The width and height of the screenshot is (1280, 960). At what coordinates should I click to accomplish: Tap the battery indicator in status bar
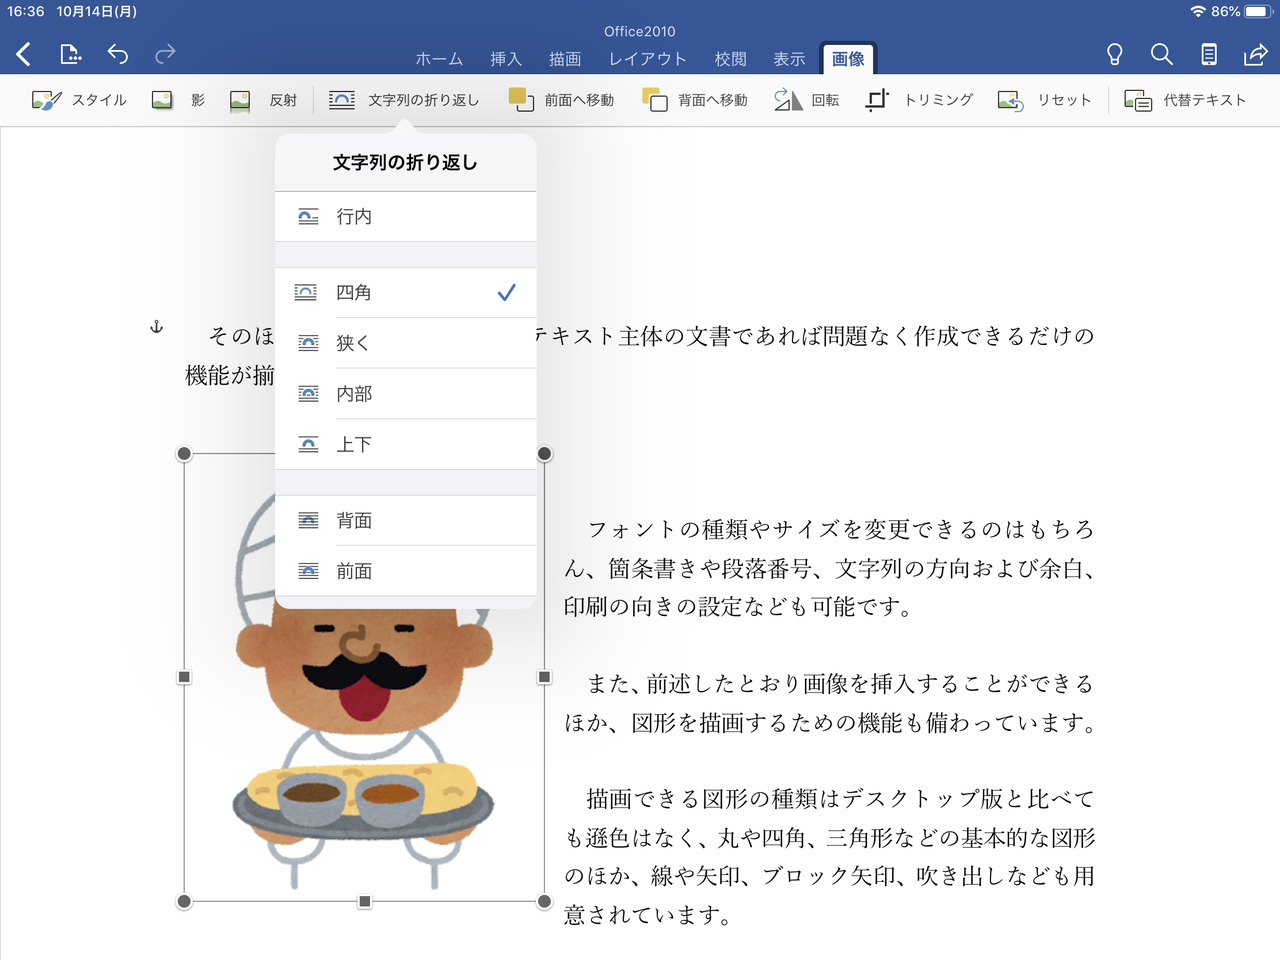click(1257, 11)
